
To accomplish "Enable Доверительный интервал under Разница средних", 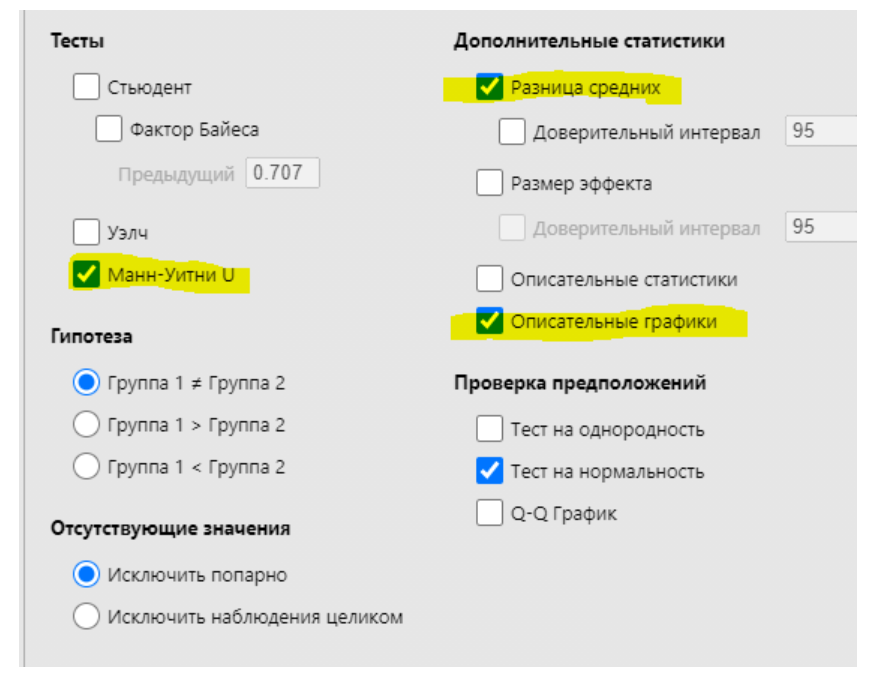I will click(x=512, y=132).
